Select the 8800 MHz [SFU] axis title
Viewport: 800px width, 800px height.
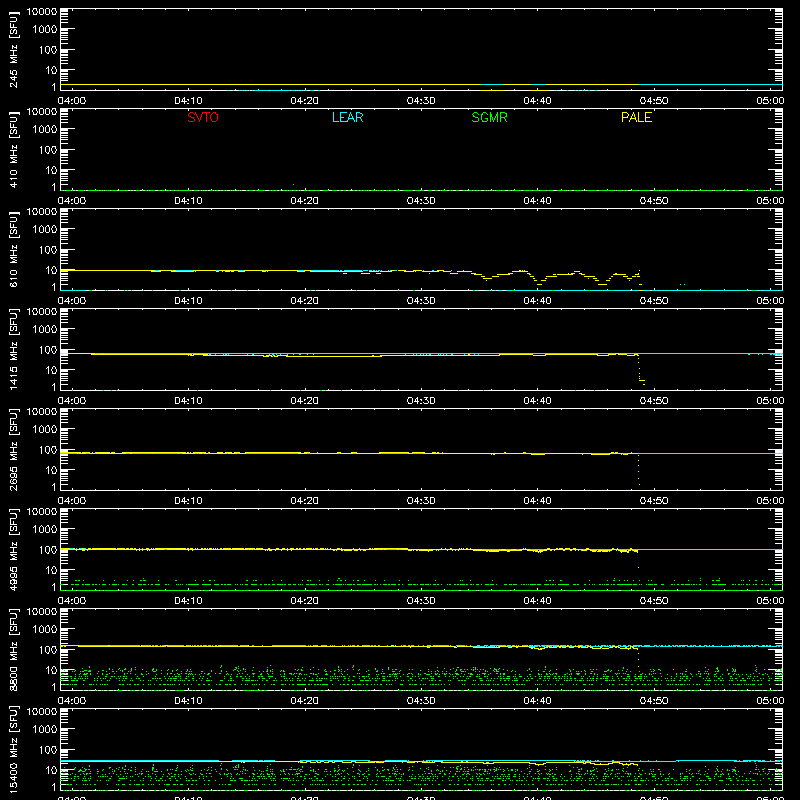click(x=13, y=649)
